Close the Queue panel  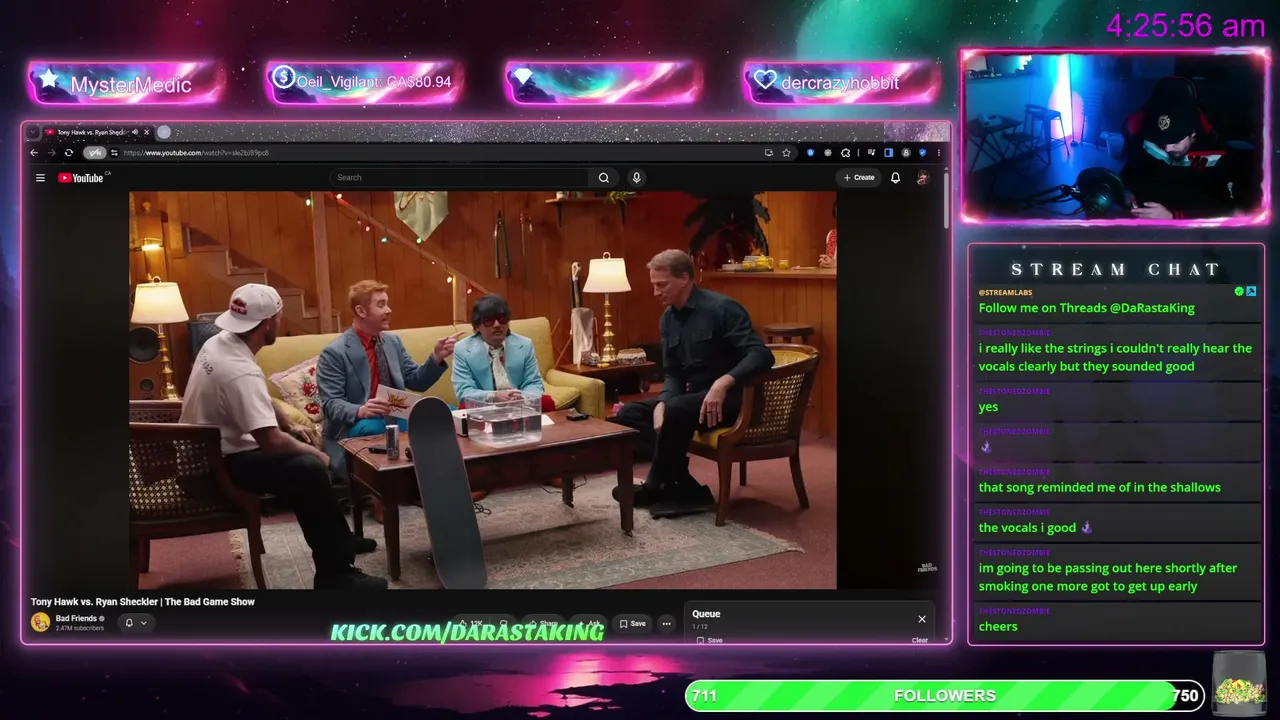click(x=922, y=619)
